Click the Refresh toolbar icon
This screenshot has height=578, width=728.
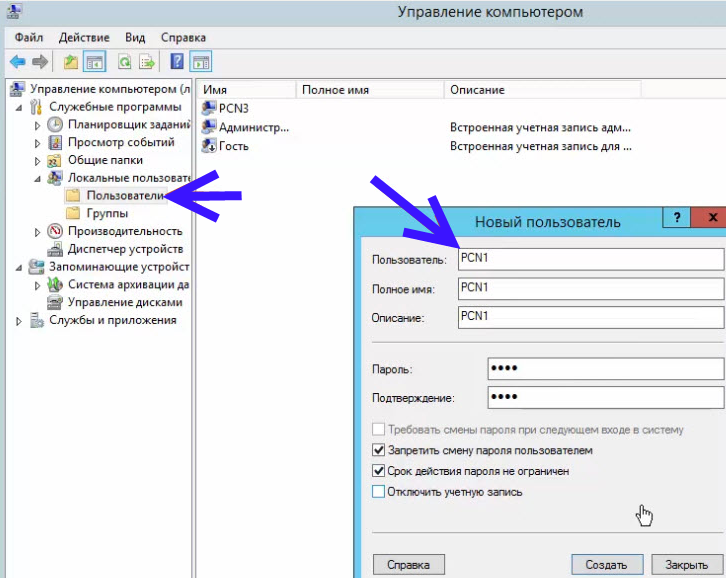[x=124, y=61]
